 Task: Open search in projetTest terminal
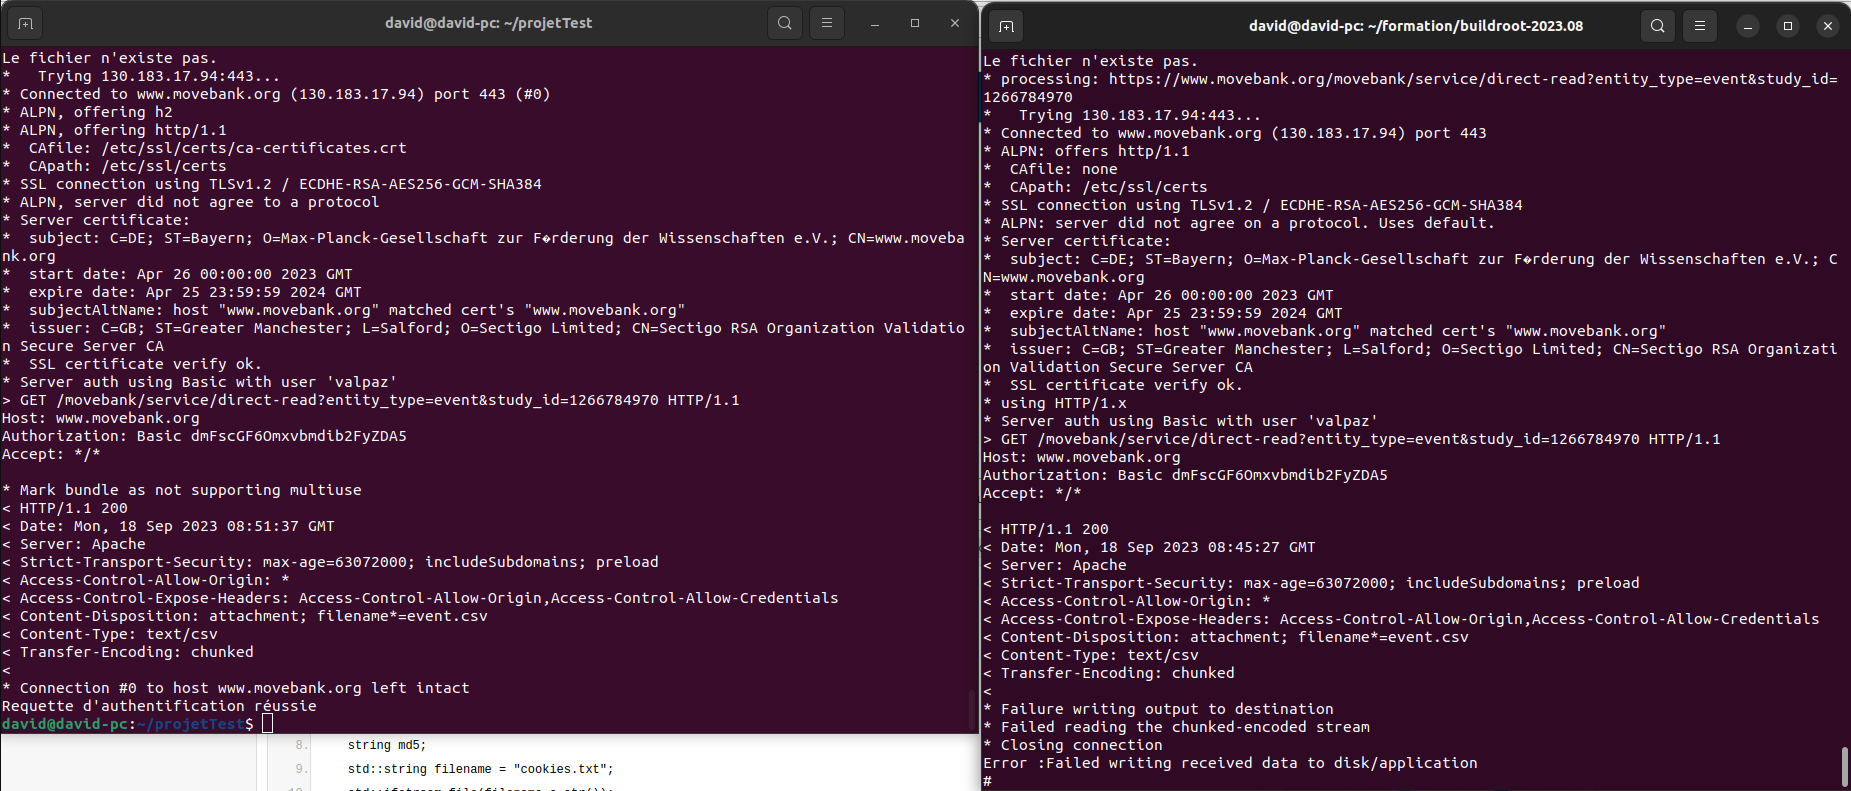(785, 23)
